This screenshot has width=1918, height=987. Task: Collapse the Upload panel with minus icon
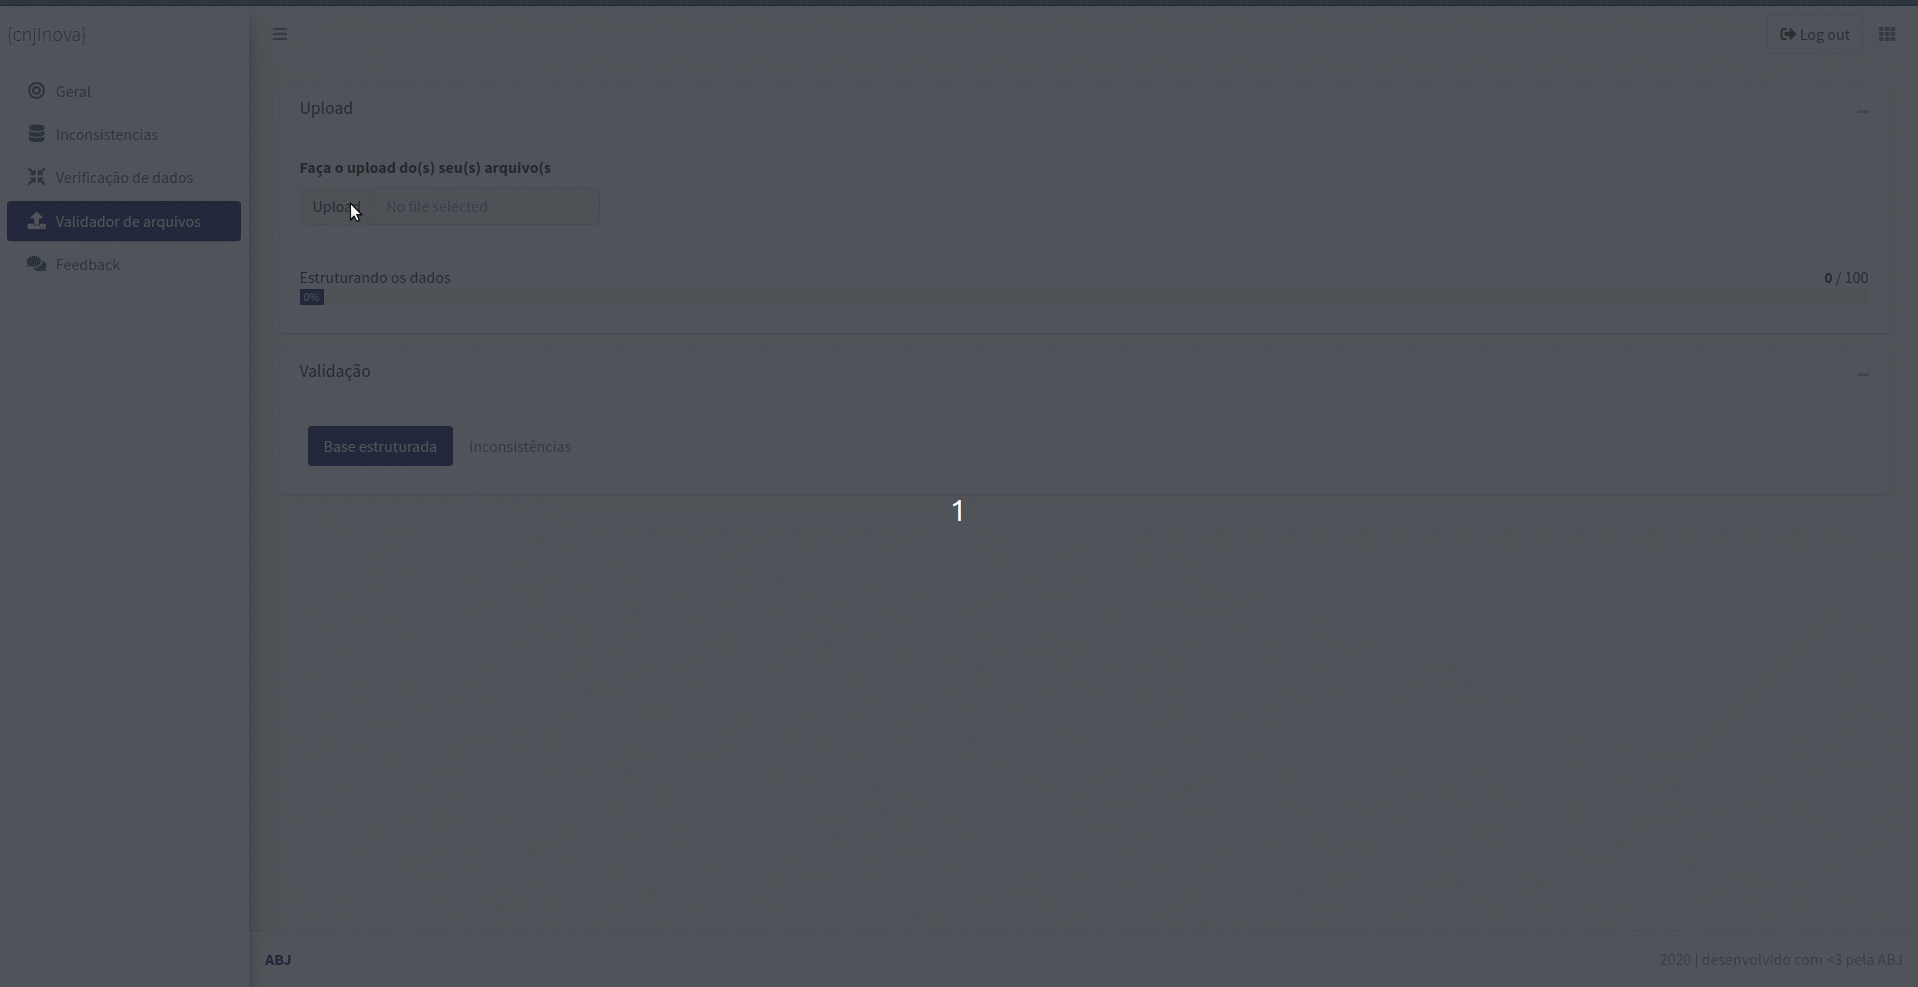pos(1863,111)
